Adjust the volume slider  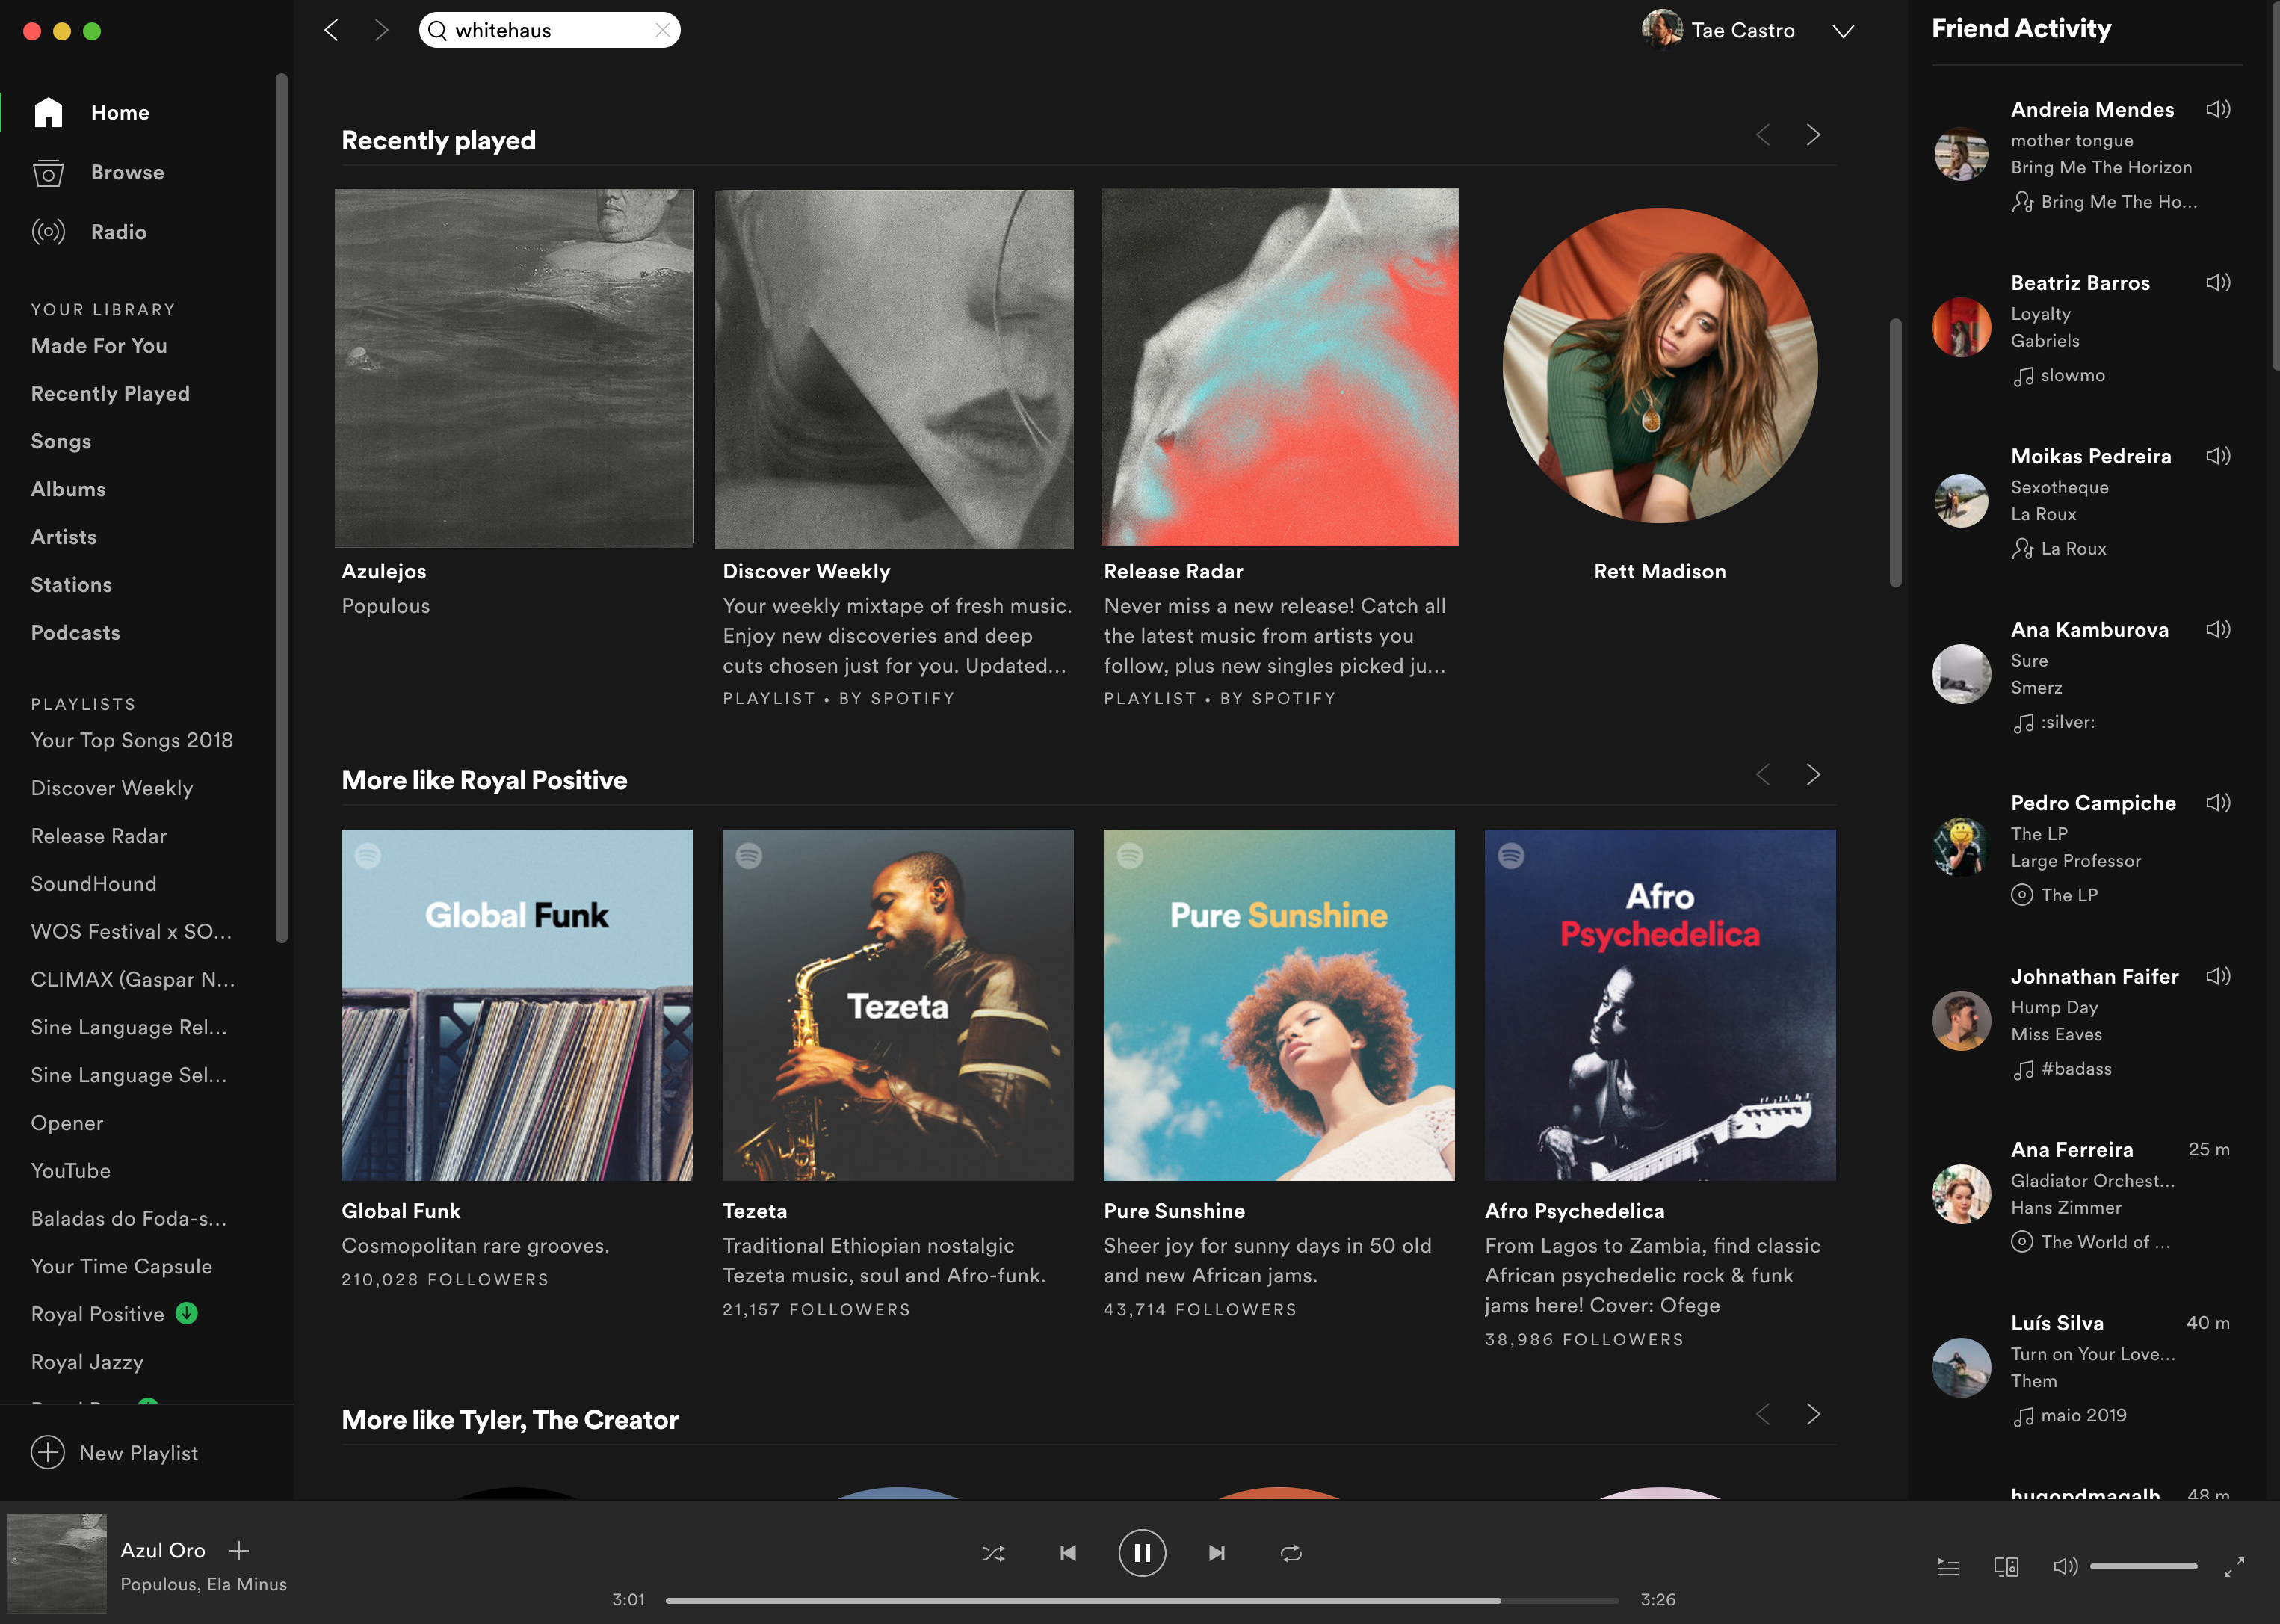point(2143,1567)
